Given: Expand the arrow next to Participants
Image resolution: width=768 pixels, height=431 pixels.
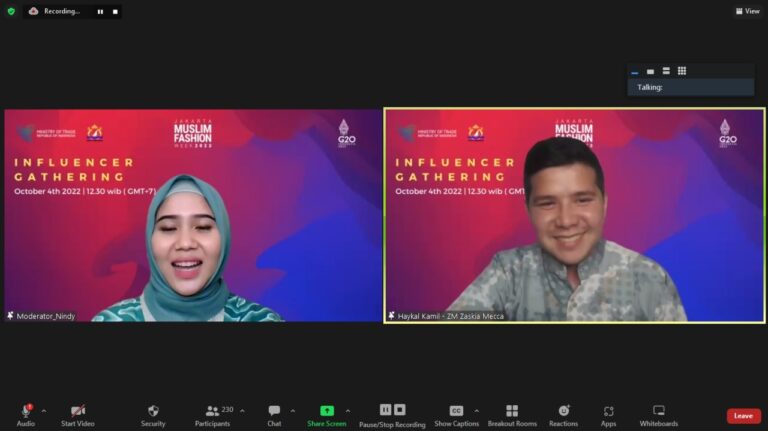Looking at the screenshot, I should (243, 410).
